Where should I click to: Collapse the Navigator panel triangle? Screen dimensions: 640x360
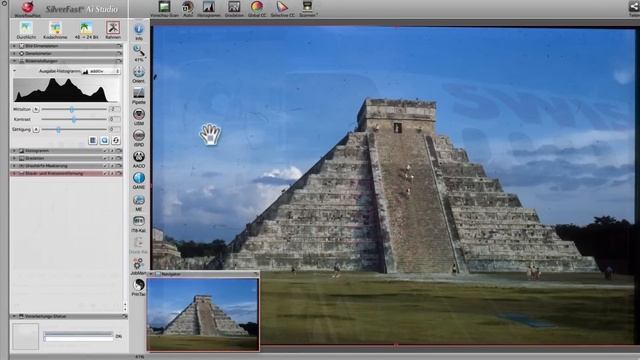[151, 274]
